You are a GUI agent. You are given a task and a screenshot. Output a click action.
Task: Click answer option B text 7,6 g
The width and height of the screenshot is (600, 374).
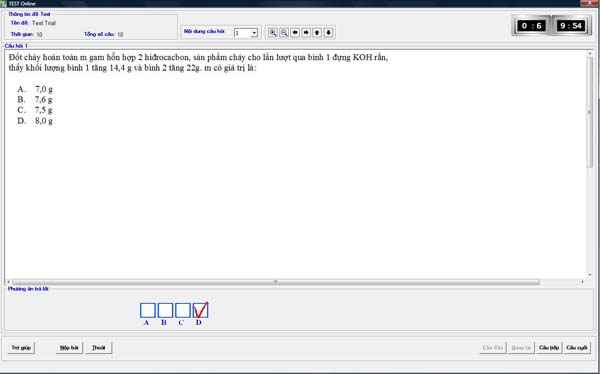click(44, 100)
